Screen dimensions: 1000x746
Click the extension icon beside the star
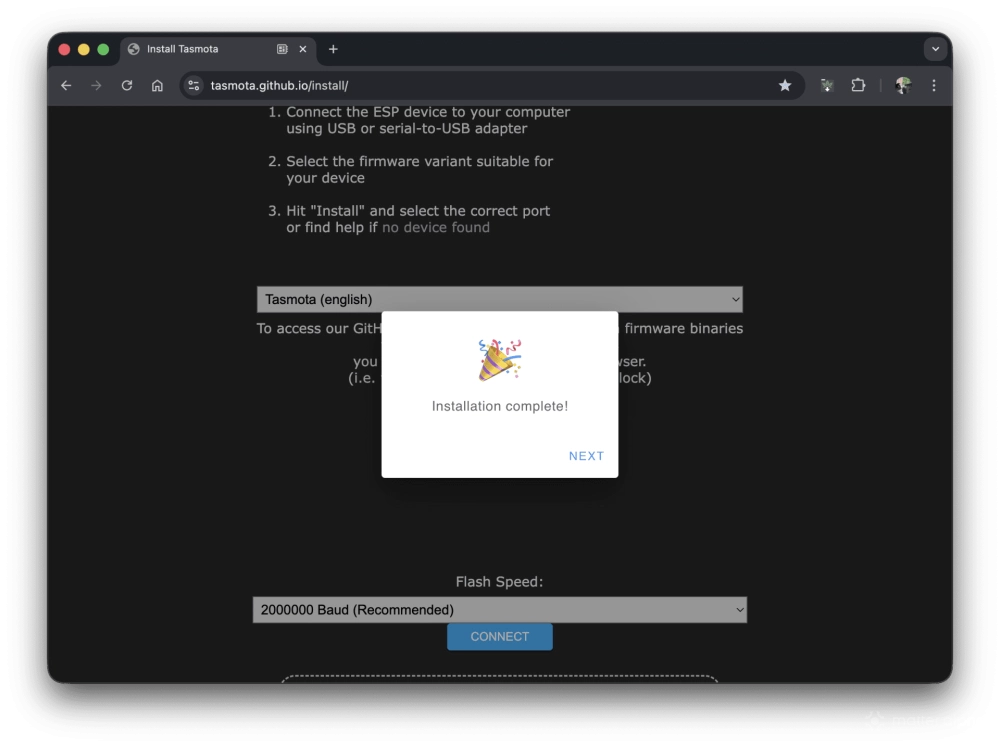[x=827, y=86]
